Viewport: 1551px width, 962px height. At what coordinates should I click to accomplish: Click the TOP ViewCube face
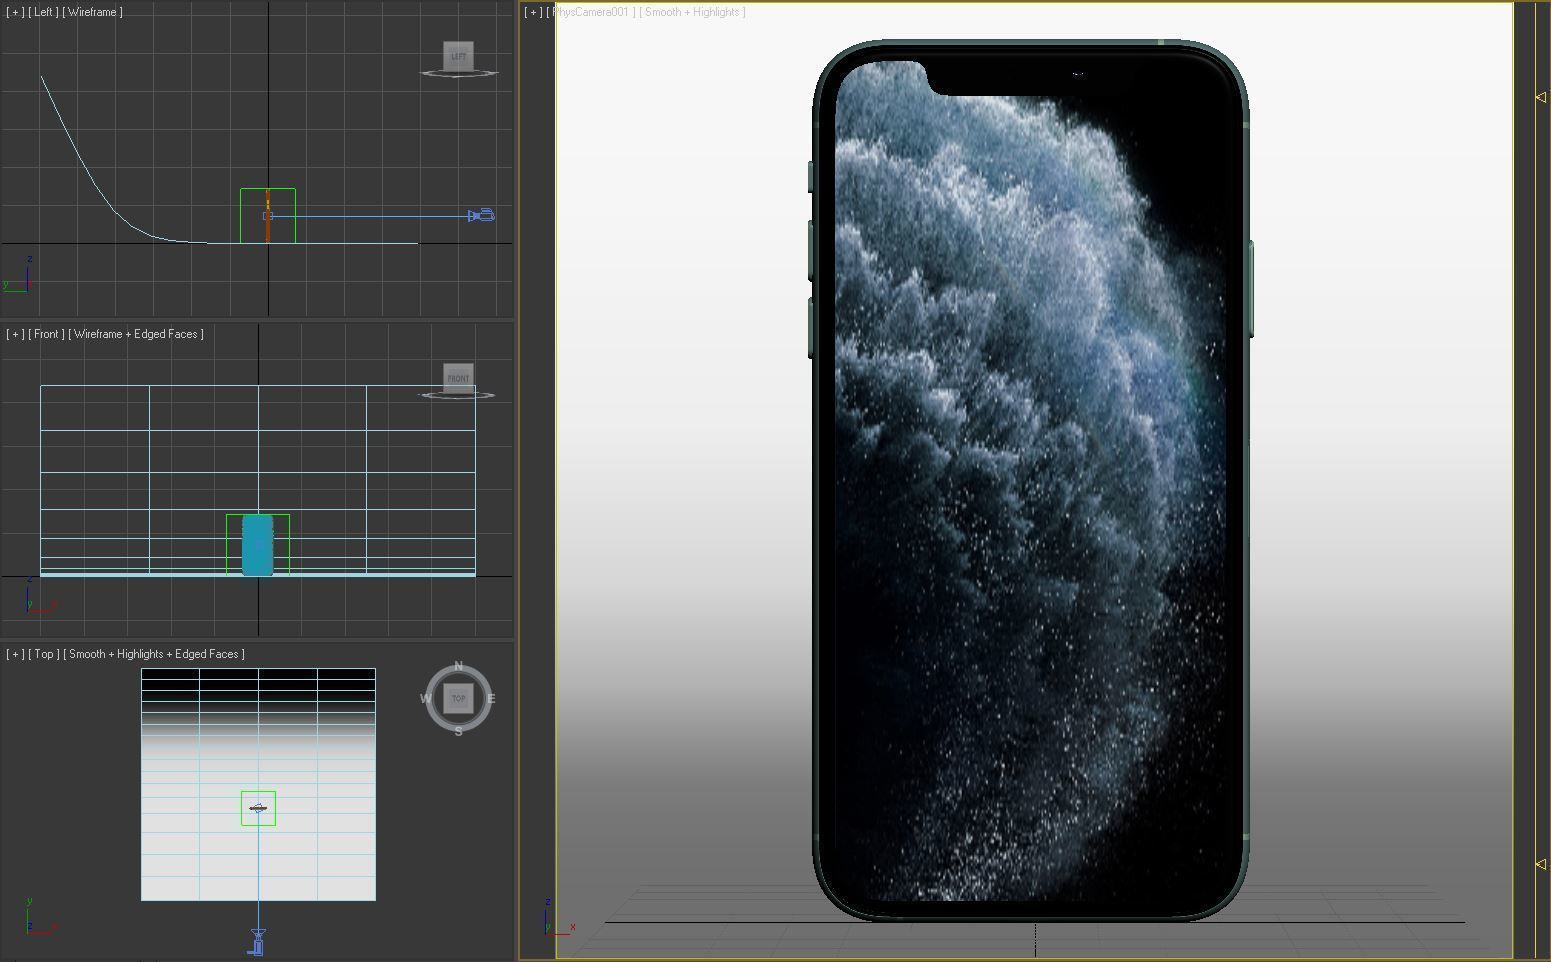coord(458,698)
